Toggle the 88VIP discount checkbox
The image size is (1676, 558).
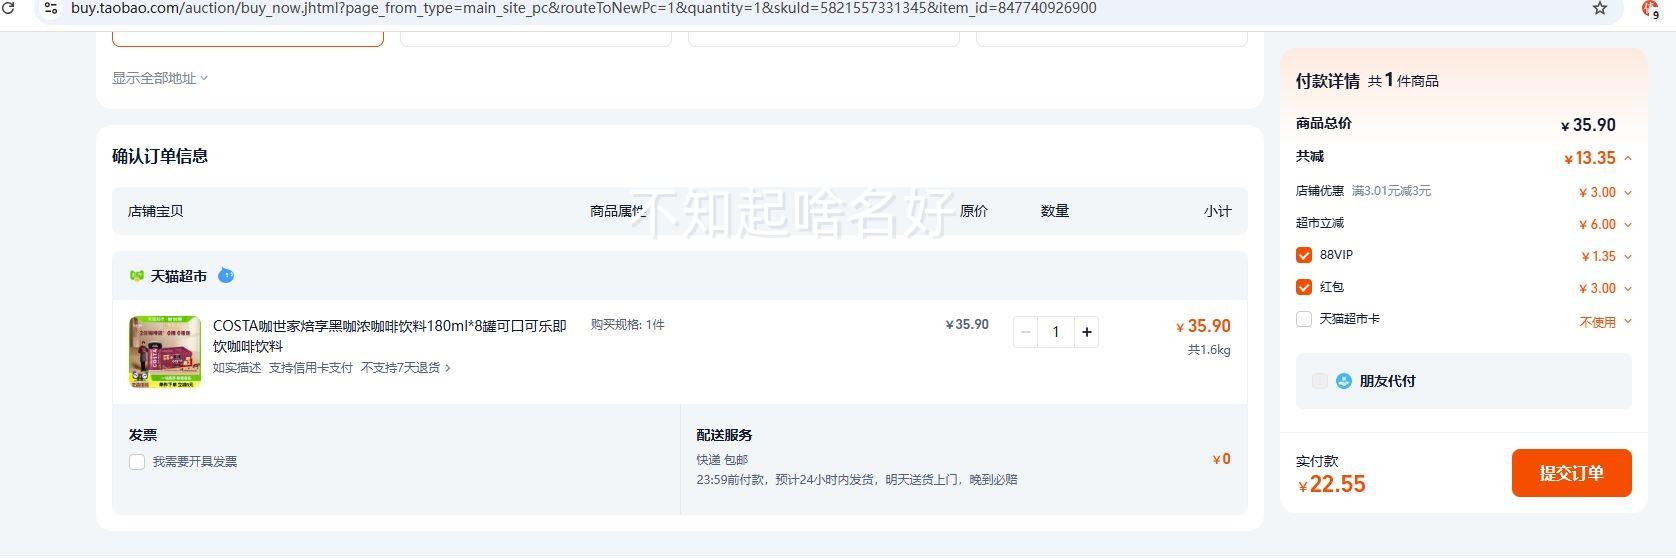tap(1304, 255)
